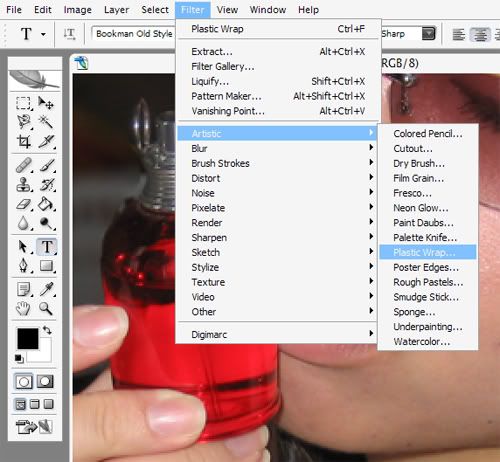
Task: Choose Liquify menu entry
Action: 278,81
